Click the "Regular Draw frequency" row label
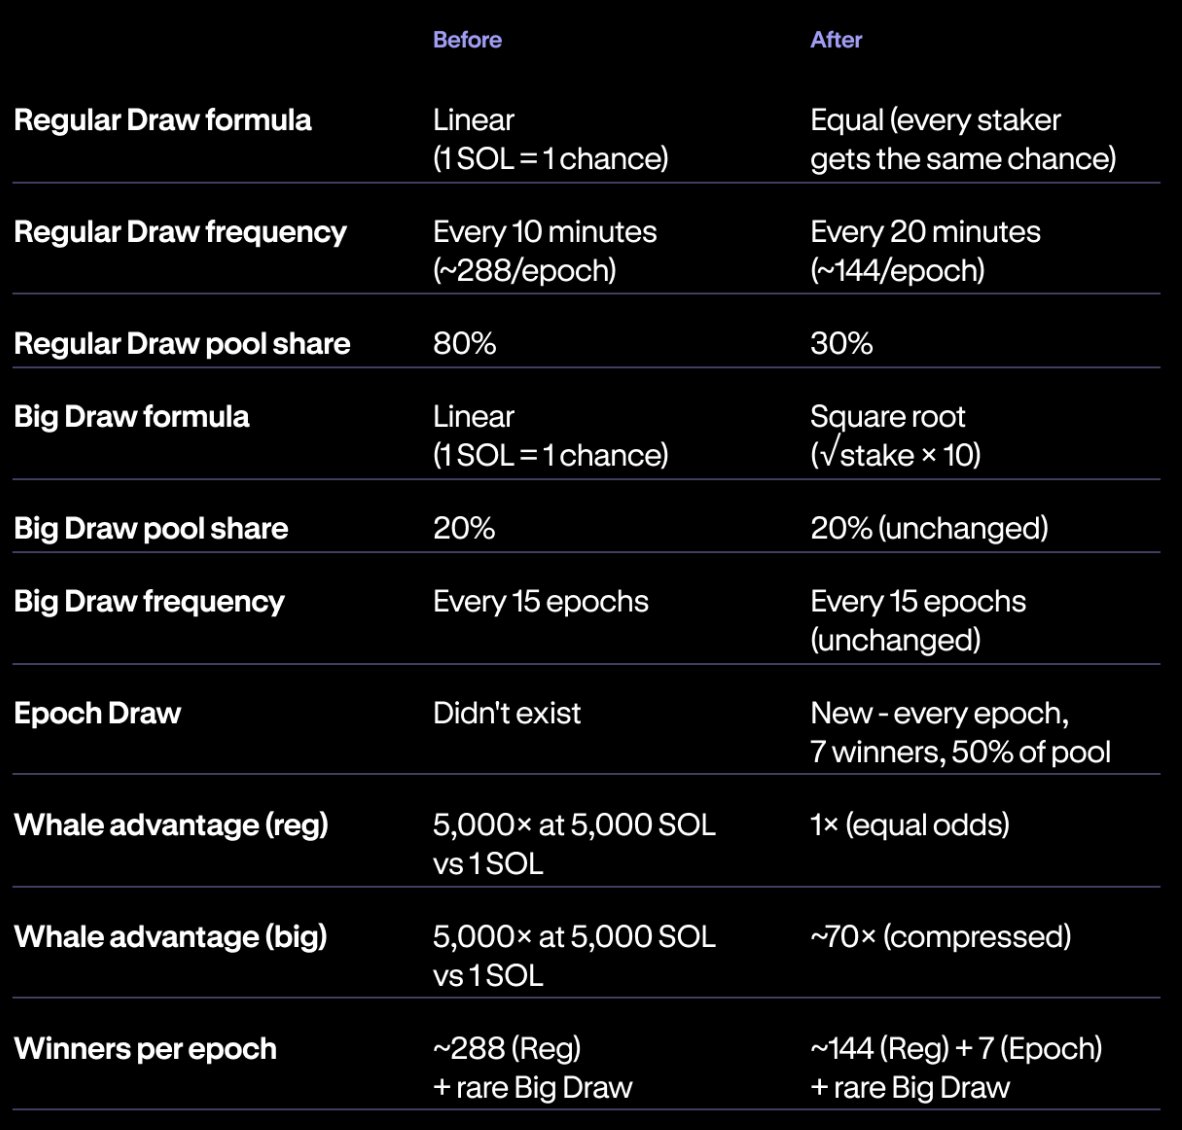 180,232
